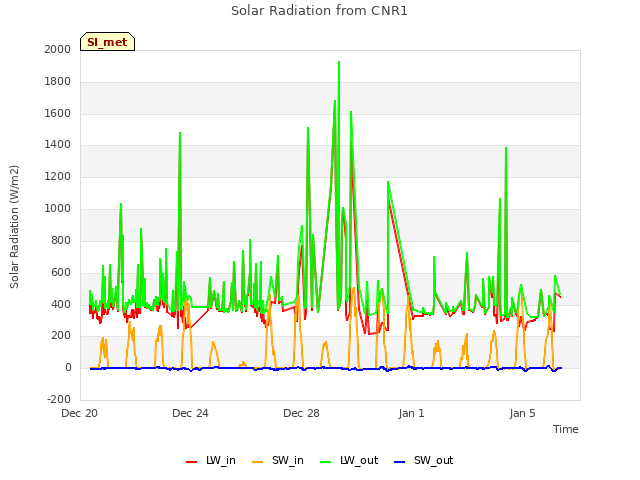Click the LW_out spike near Dec 24
The image size is (640, 480).
180,133
